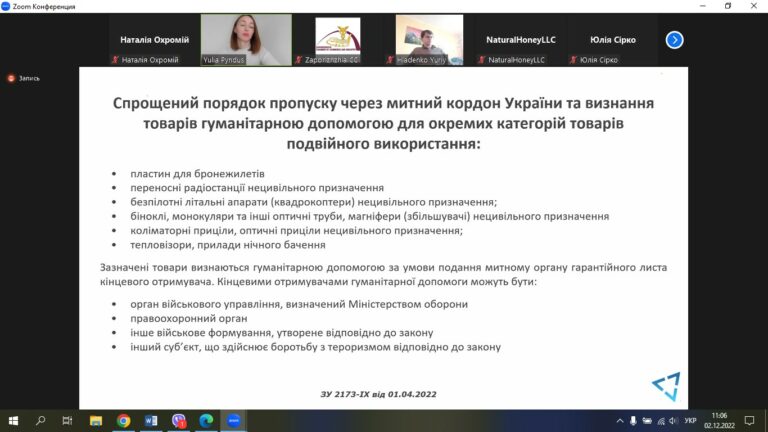Open Viber from taskbar
This screenshot has height=432, width=768.
click(x=179, y=421)
